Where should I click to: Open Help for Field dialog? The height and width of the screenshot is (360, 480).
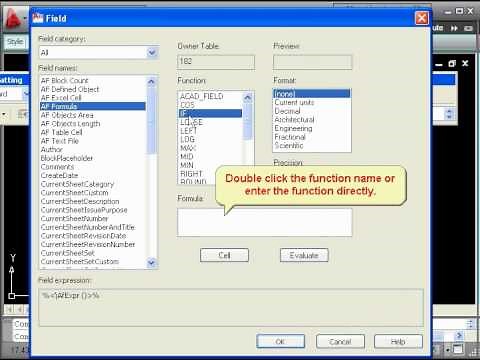click(x=398, y=341)
